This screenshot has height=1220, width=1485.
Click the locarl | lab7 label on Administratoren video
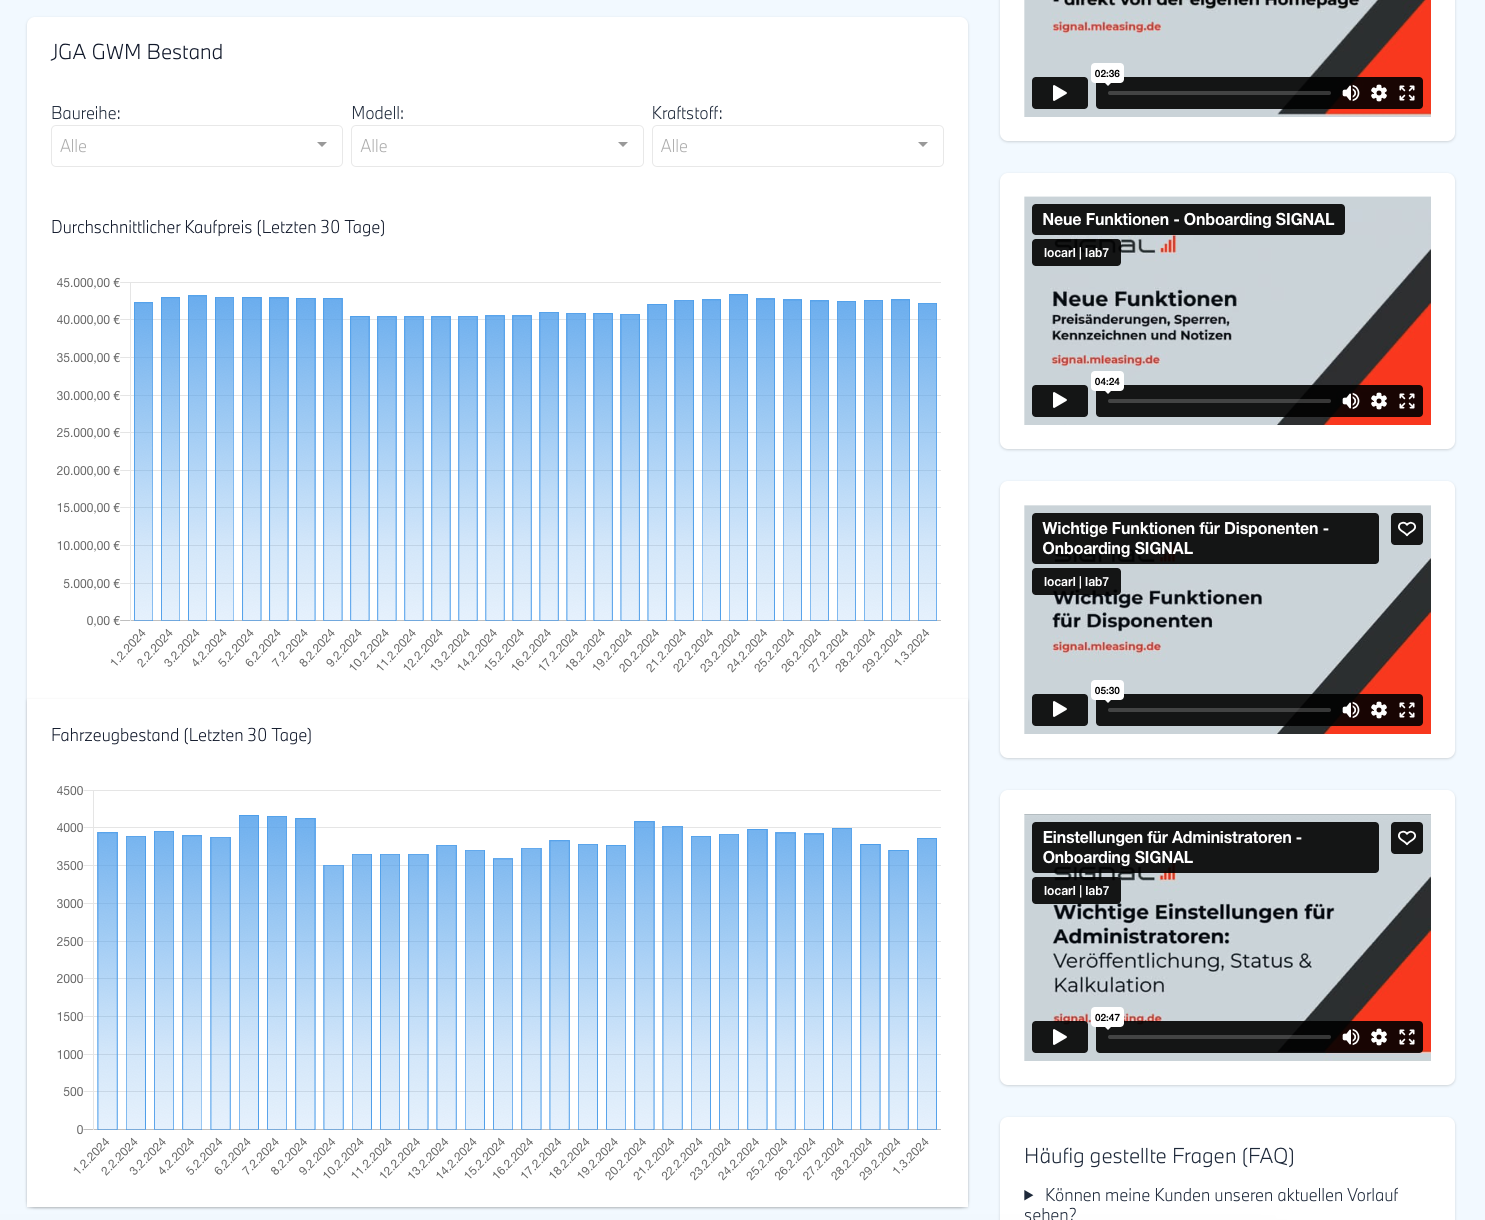(1076, 891)
